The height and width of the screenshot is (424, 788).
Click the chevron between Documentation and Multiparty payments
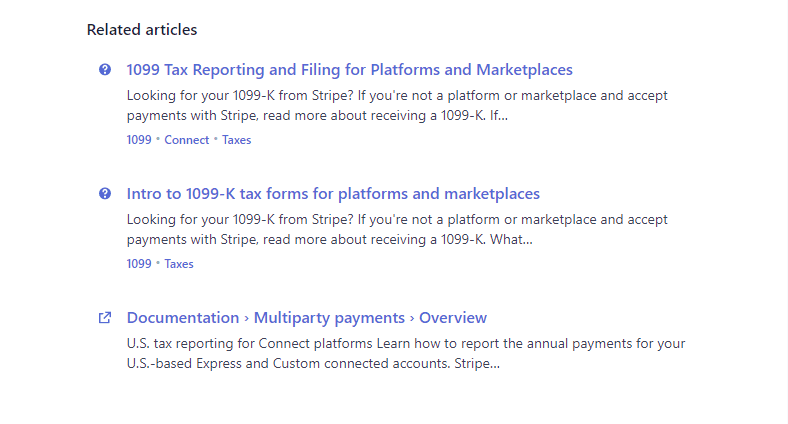tap(247, 318)
